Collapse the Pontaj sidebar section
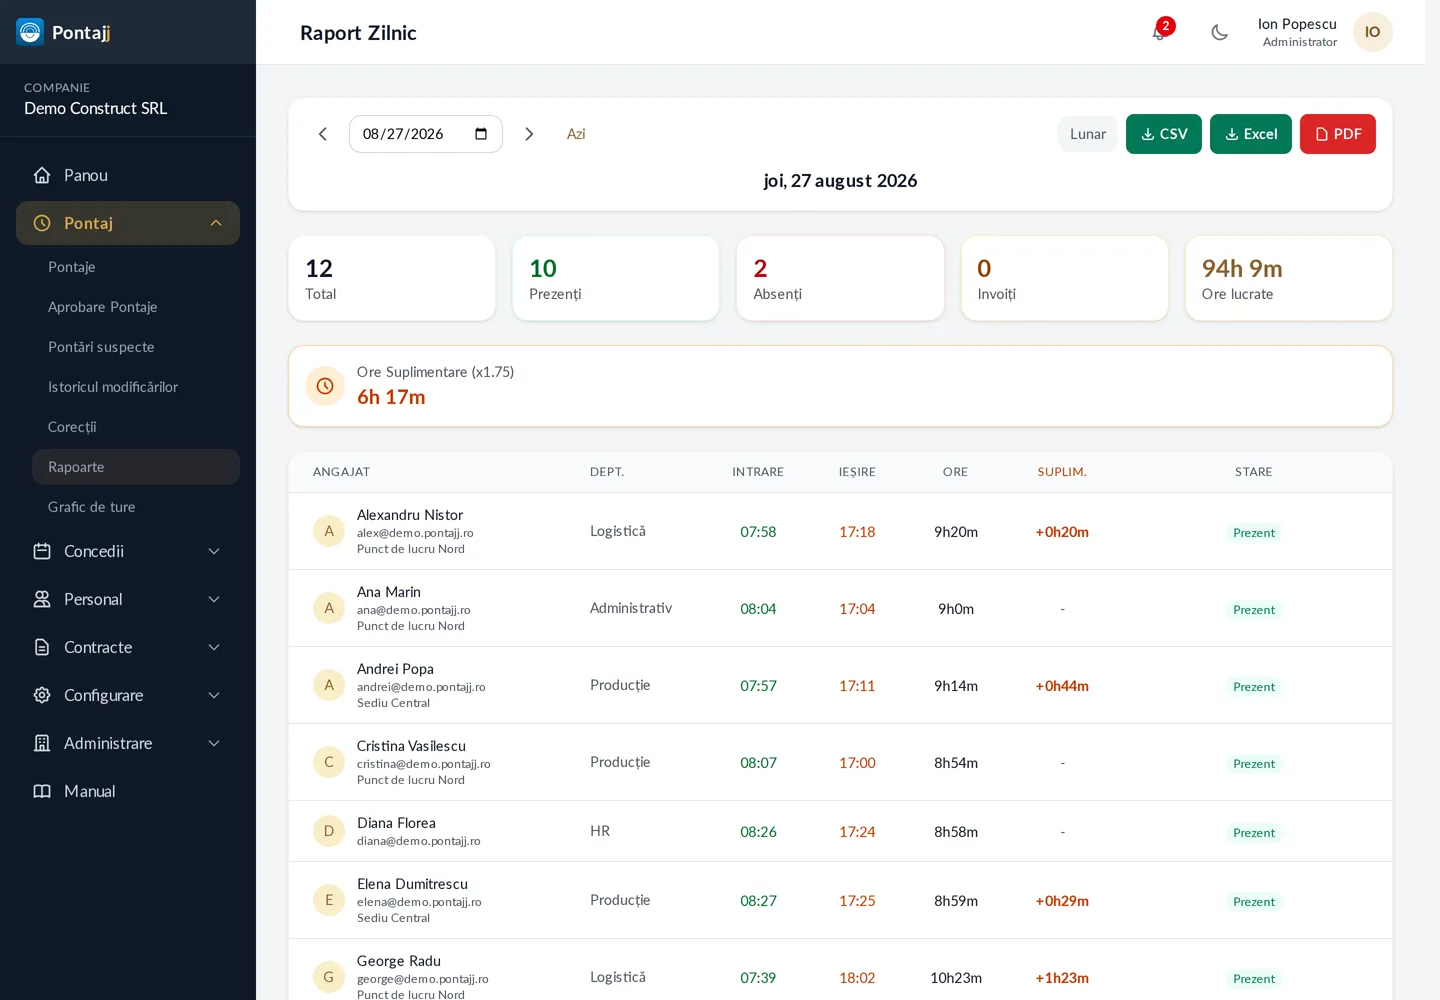1440x1000 pixels. pos(128,223)
